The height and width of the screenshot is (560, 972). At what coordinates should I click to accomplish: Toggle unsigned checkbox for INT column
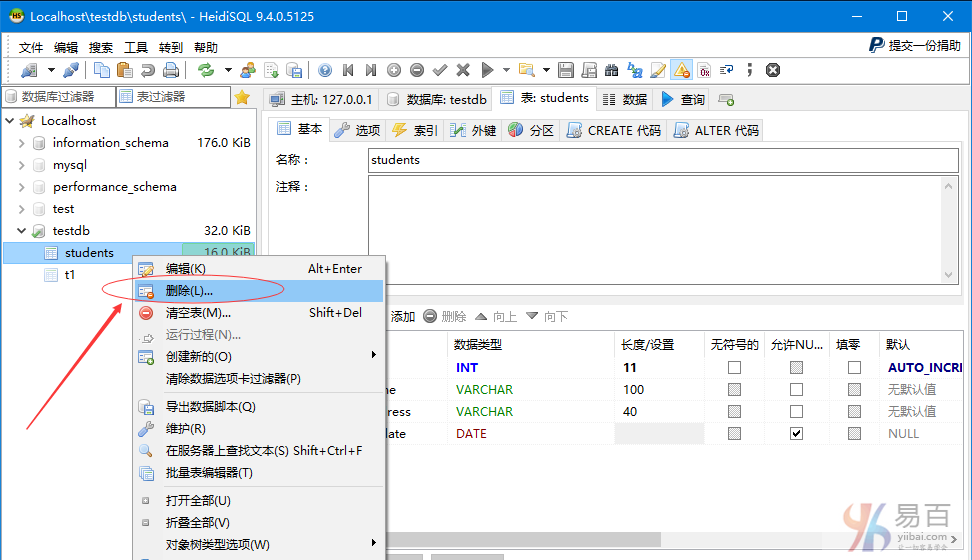point(735,368)
